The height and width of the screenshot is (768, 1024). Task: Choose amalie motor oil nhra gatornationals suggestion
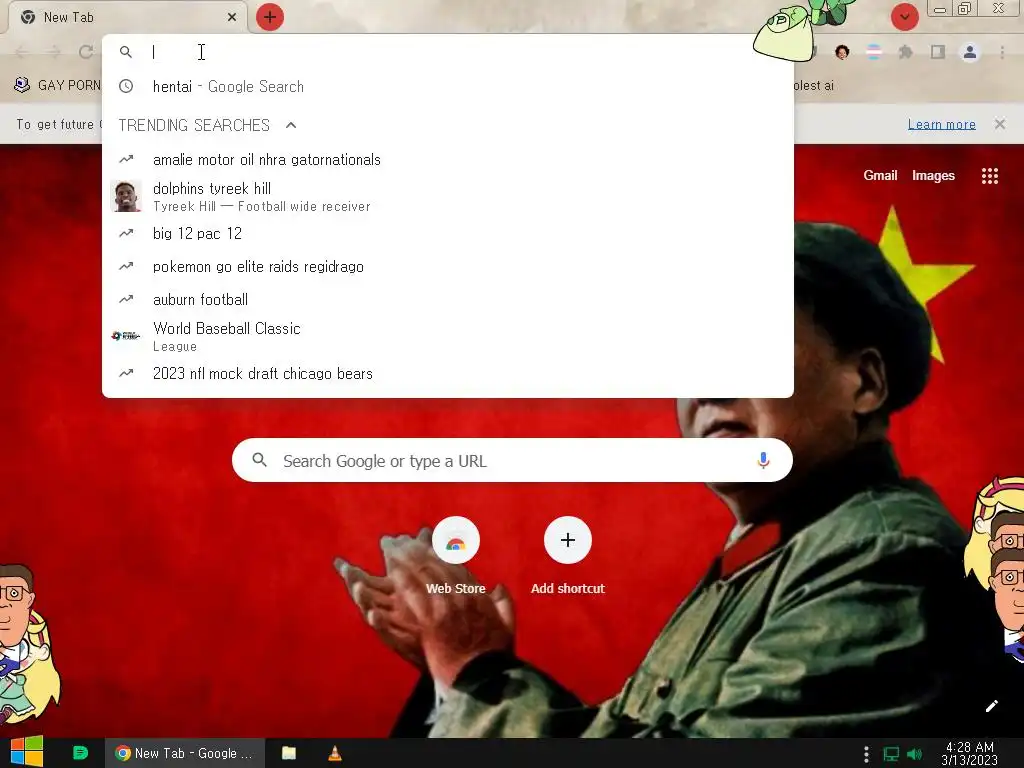coord(448,159)
